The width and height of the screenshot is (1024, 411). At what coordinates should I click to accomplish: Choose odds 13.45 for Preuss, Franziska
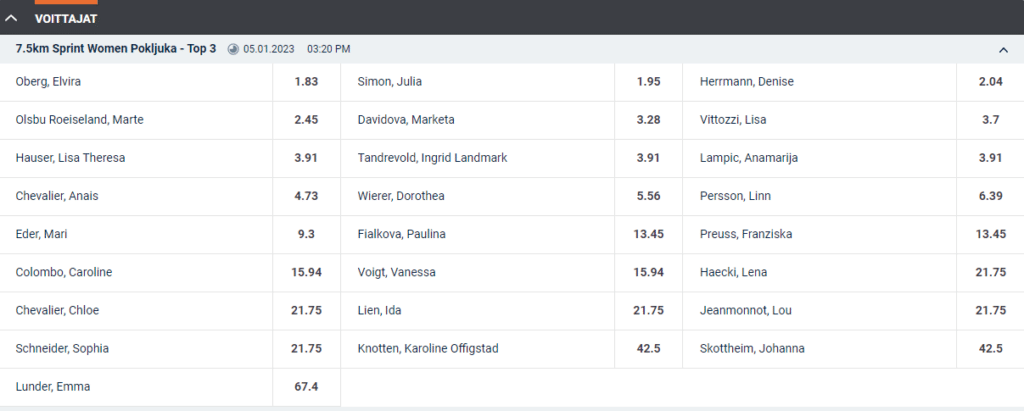(x=991, y=234)
